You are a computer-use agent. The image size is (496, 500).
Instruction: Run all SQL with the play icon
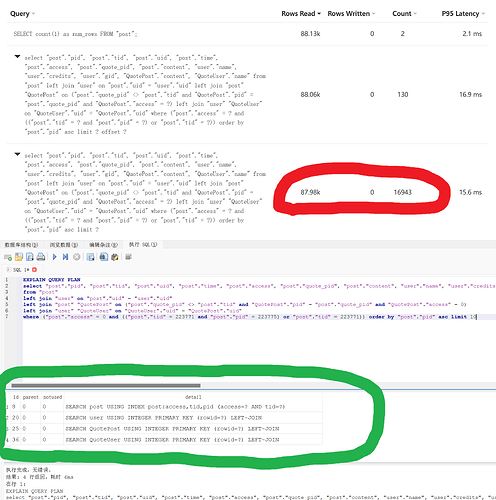pyautogui.click(x=55, y=257)
